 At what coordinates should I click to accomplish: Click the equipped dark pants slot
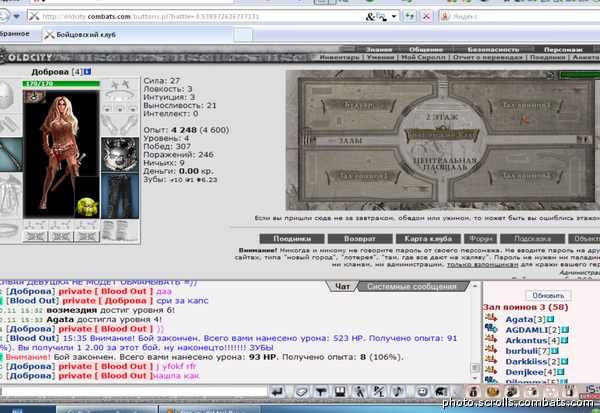pyautogui.click(x=120, y=196)
